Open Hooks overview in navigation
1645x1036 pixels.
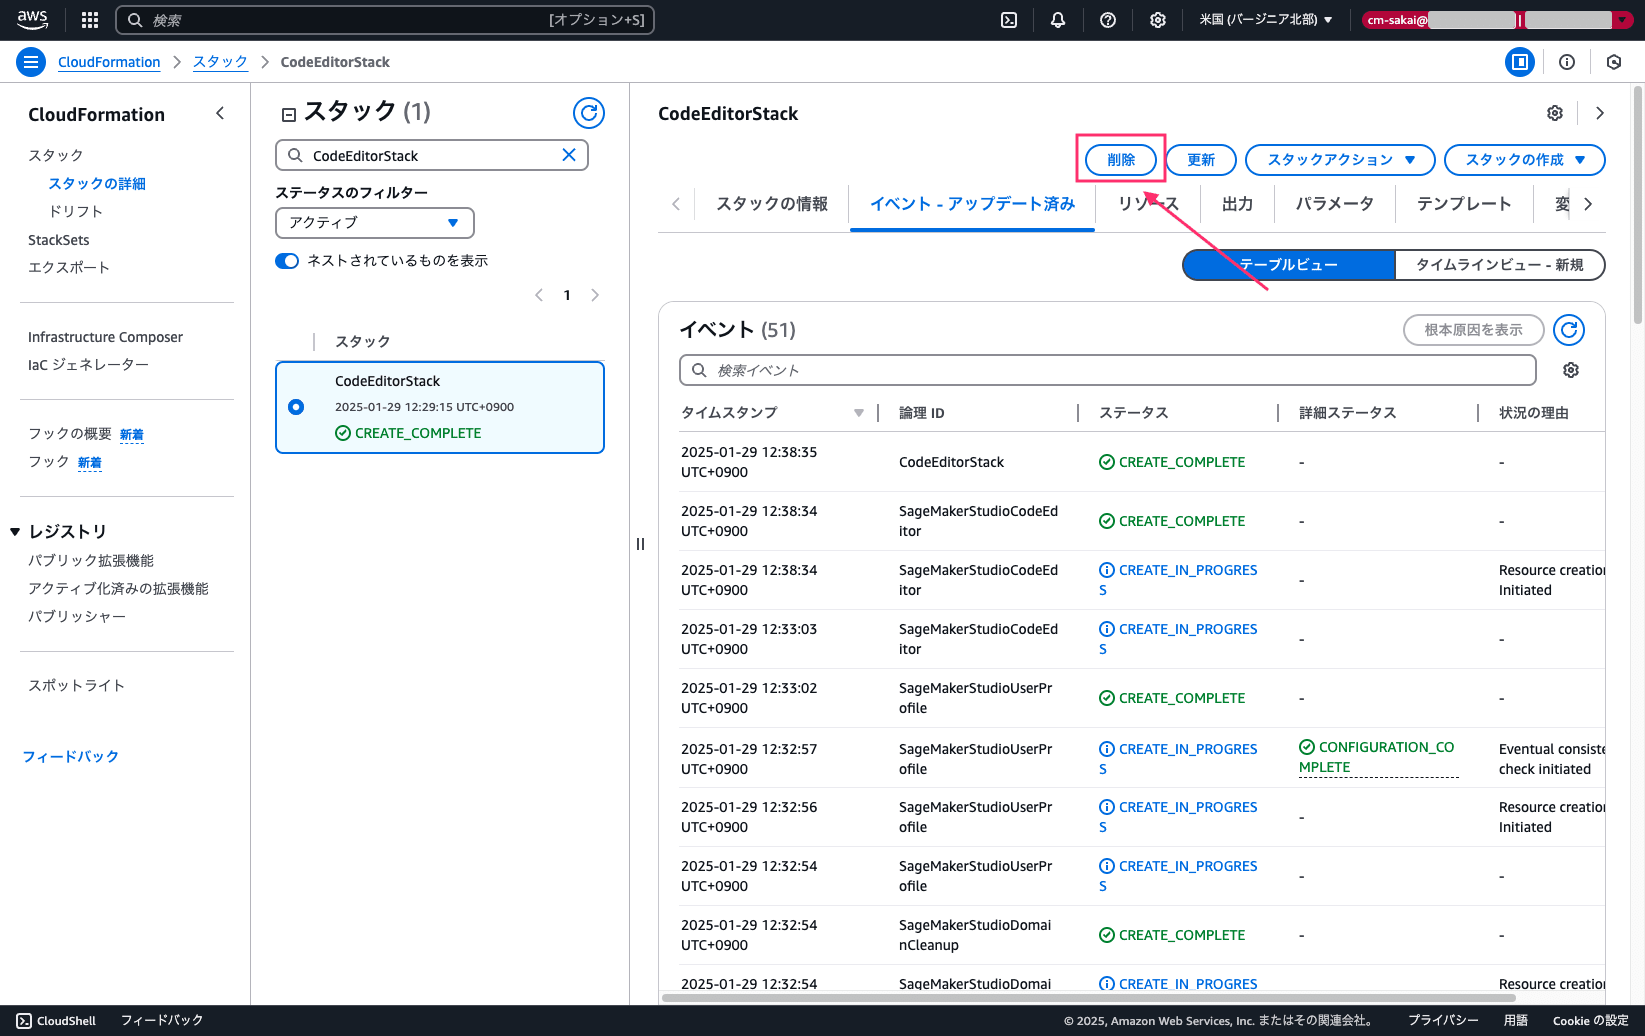pos(70,433)
